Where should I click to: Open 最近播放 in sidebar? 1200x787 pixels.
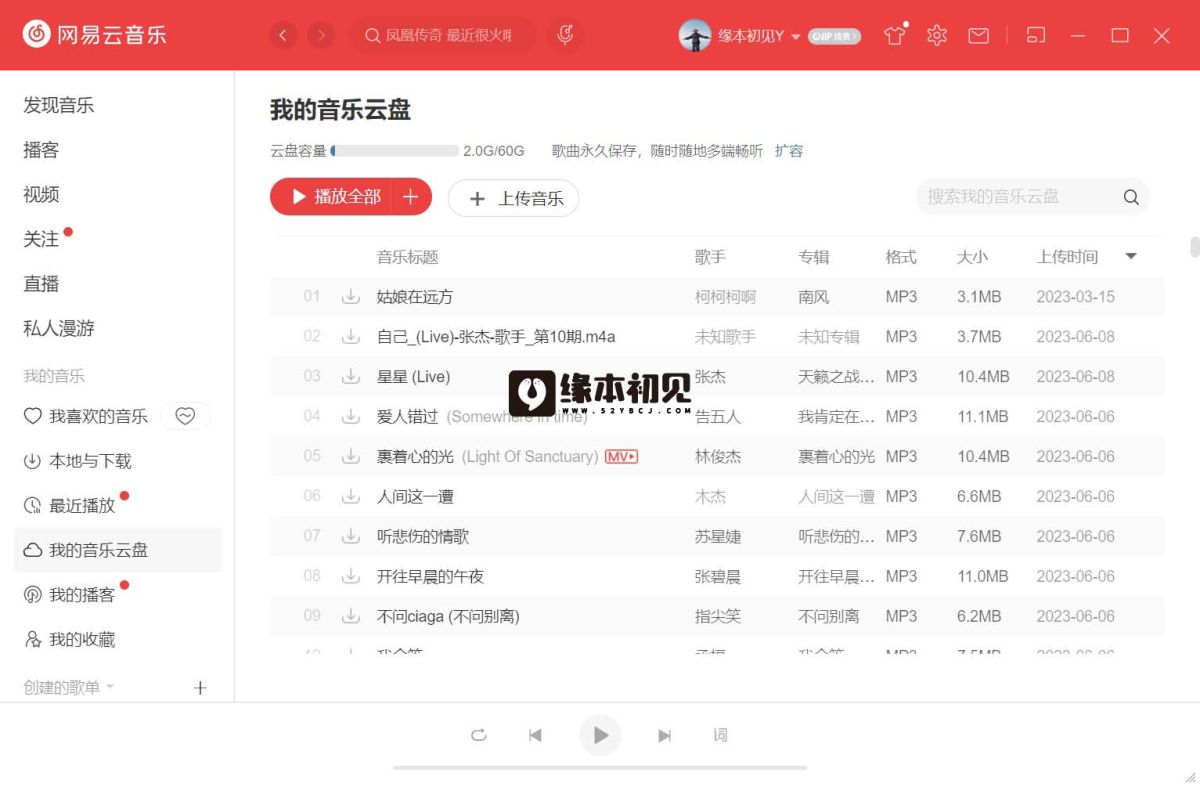click(70, 505)
